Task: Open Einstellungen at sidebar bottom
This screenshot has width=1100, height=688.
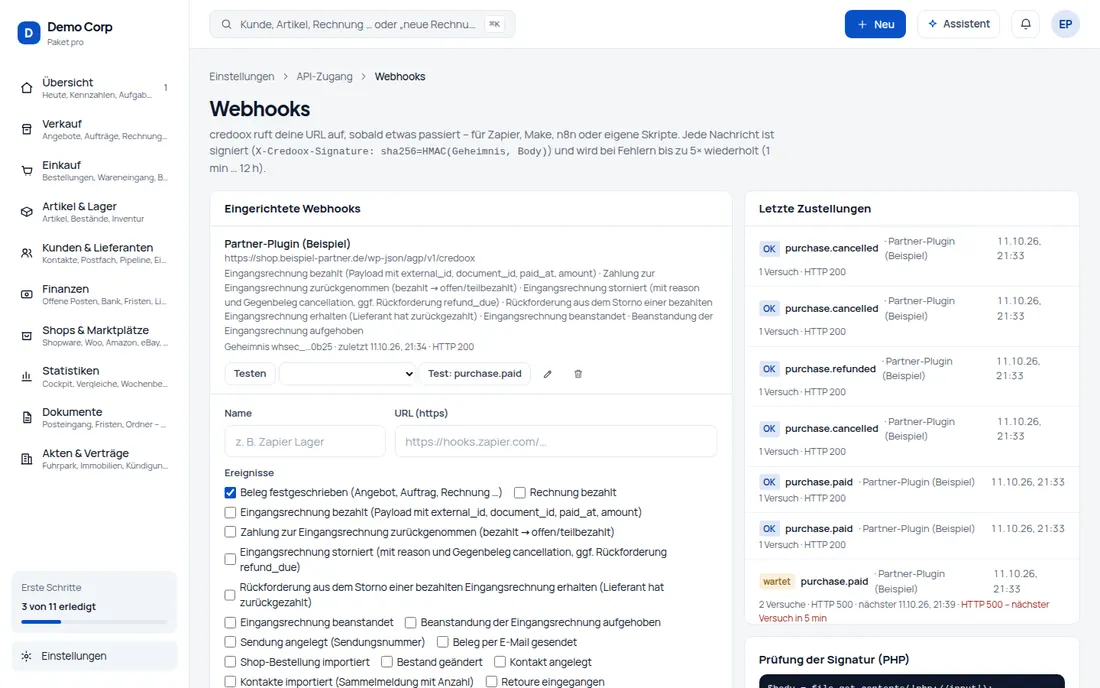Action: (94, 656)
